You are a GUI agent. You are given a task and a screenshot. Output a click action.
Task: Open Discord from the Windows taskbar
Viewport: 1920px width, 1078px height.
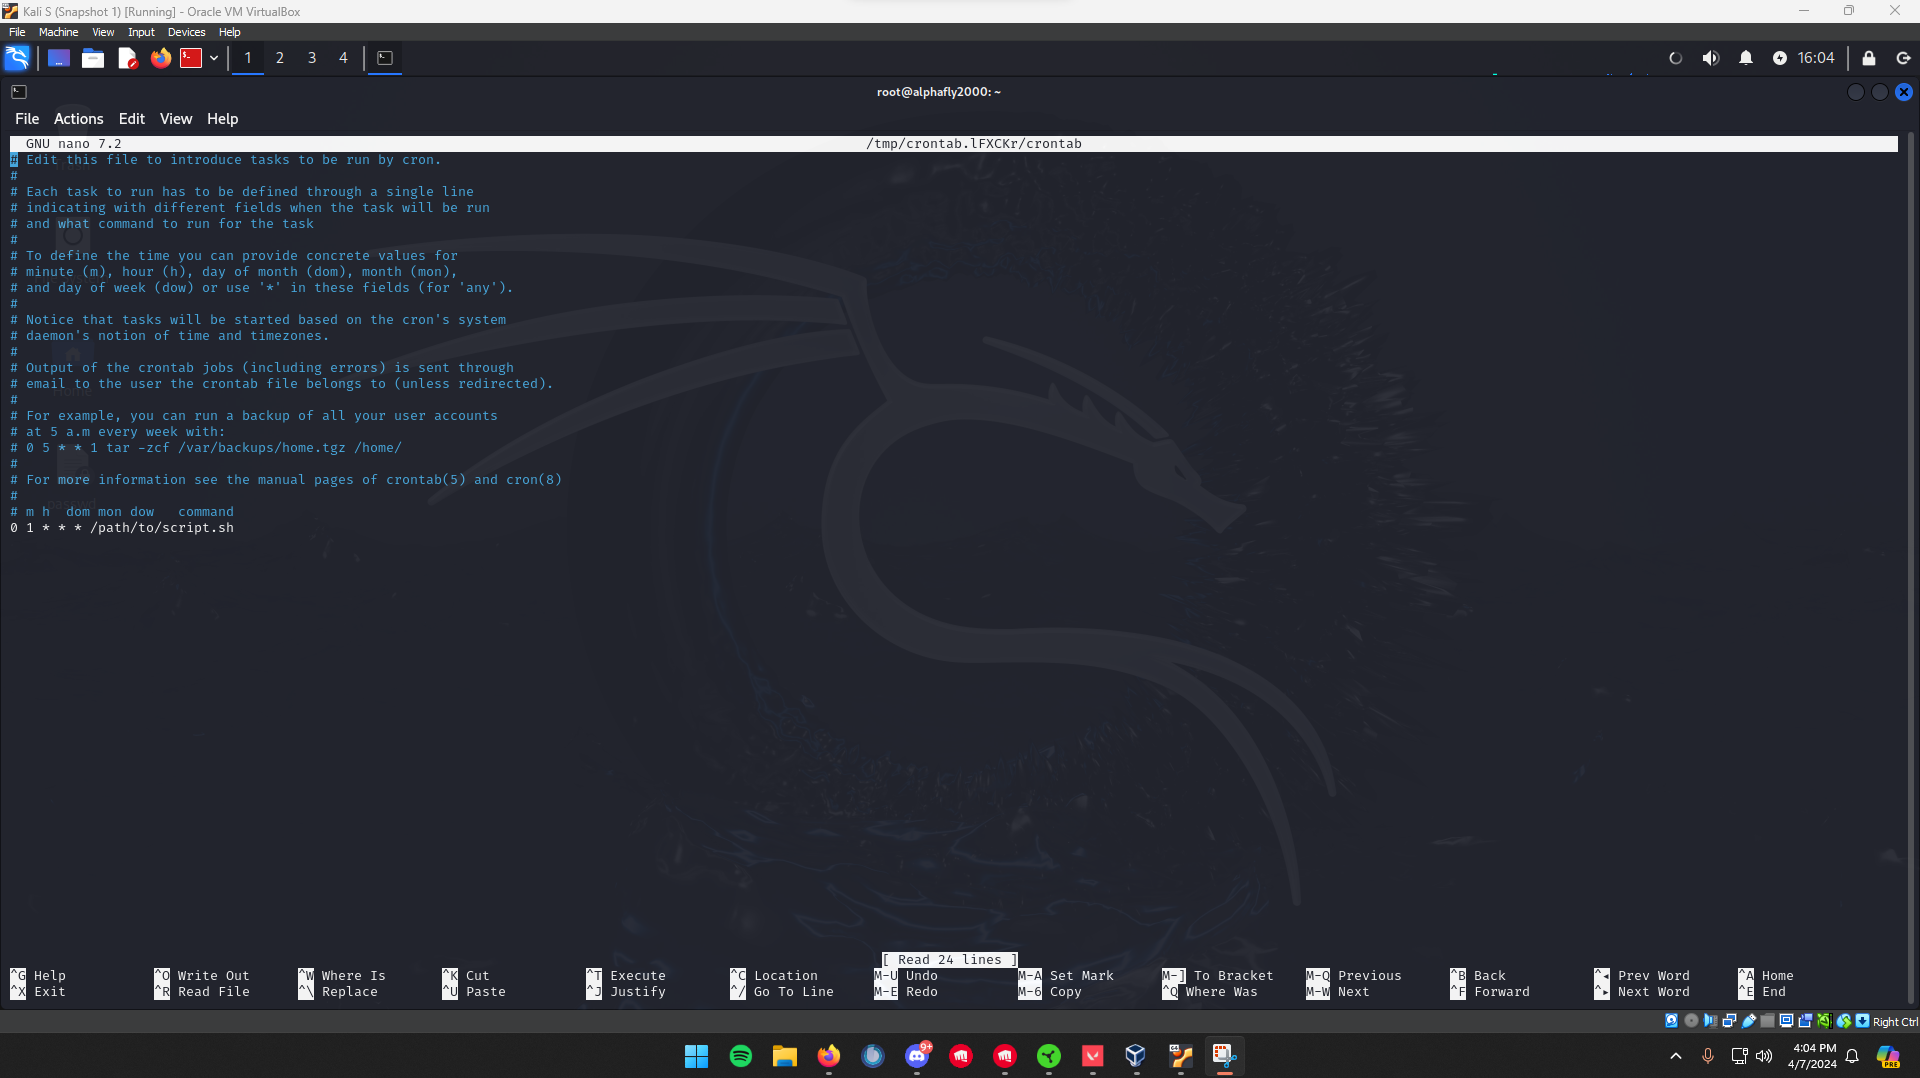(917, 1056)
